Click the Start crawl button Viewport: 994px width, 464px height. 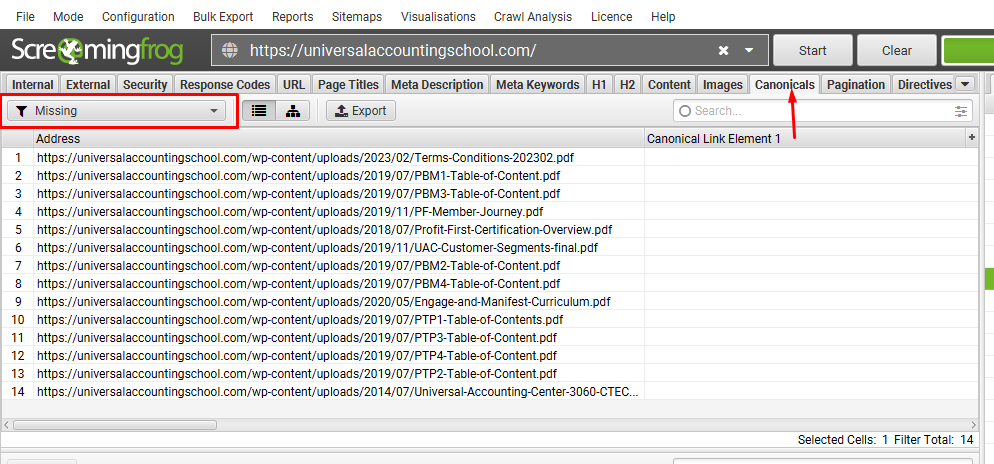(x=813, y=51)
